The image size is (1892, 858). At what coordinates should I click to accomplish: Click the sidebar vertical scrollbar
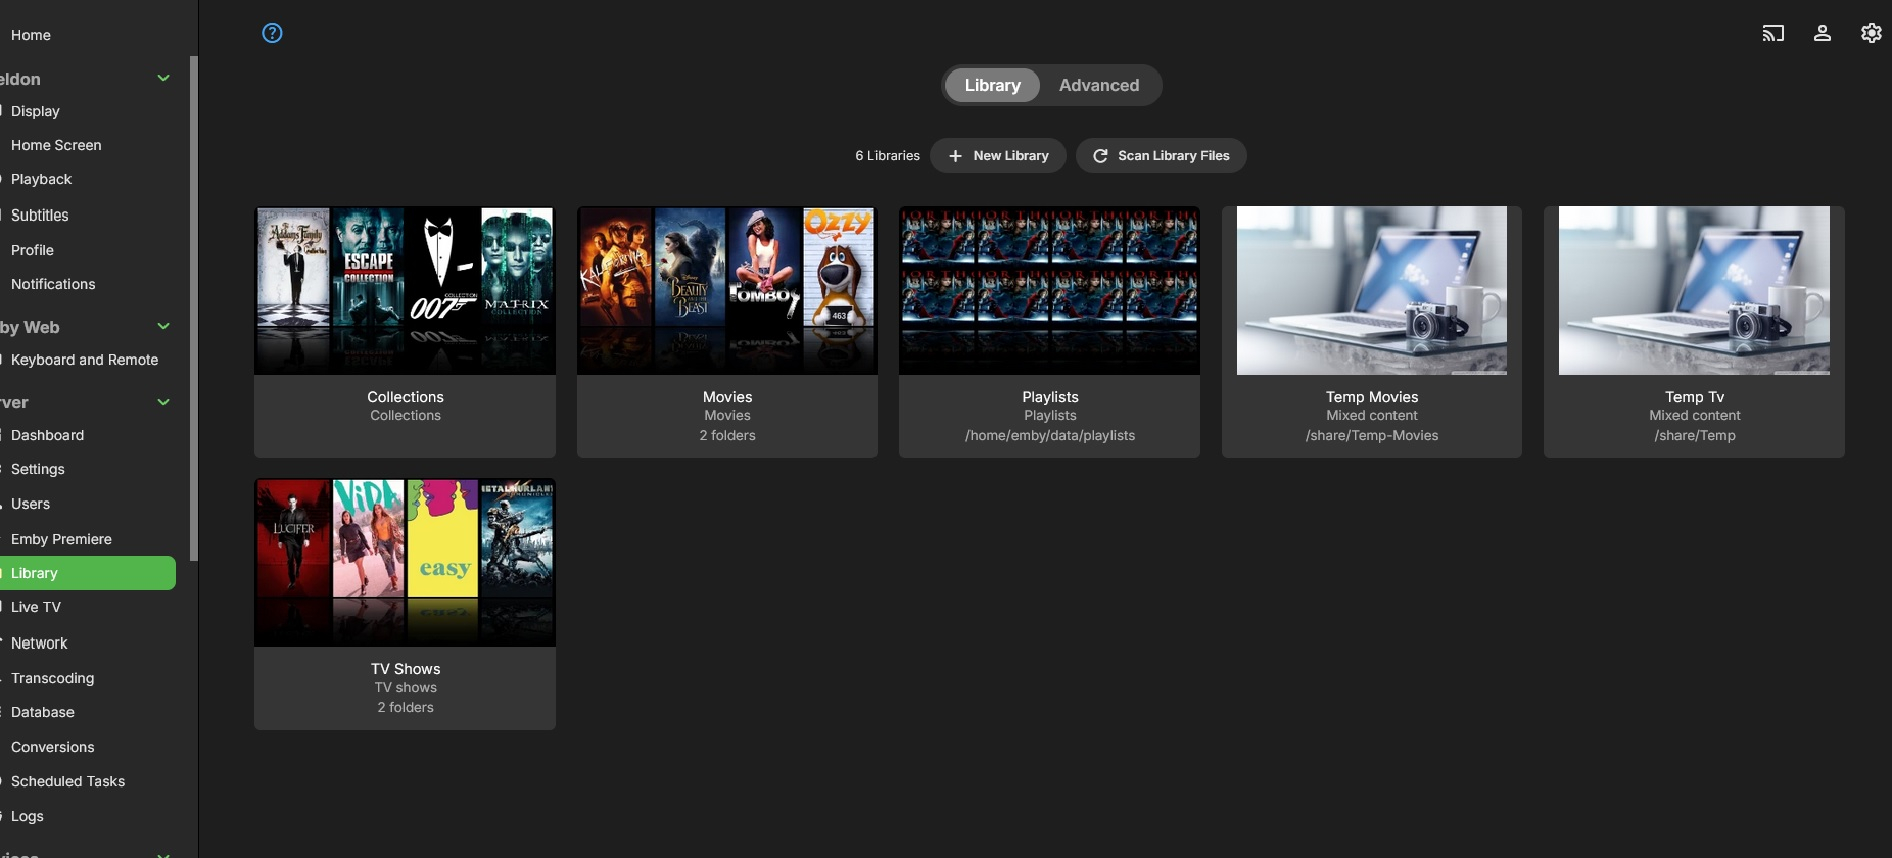[x=194, y=308]
